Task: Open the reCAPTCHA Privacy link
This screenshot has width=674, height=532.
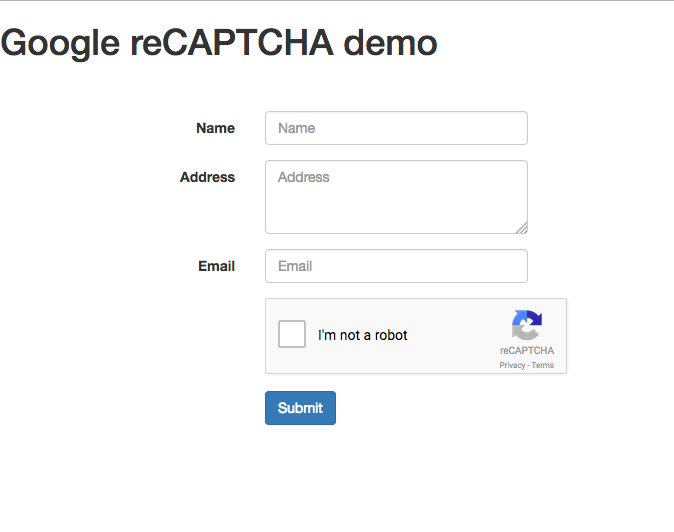Action: pos(512,365)
